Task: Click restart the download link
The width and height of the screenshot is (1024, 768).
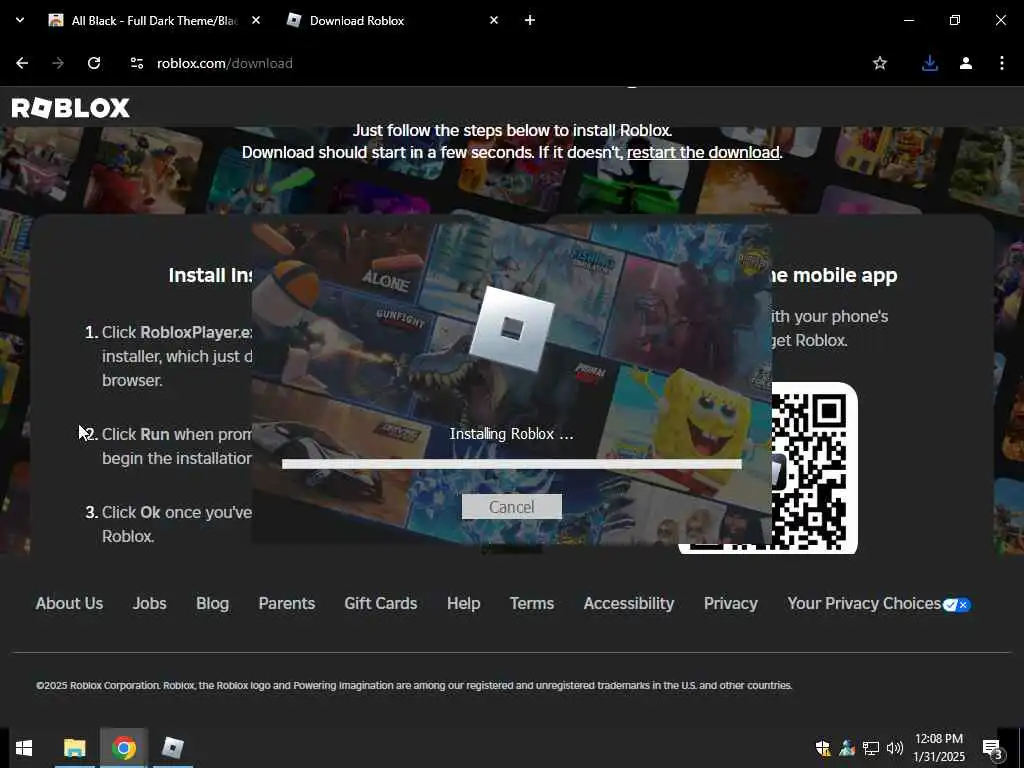Action: [703, 152]
